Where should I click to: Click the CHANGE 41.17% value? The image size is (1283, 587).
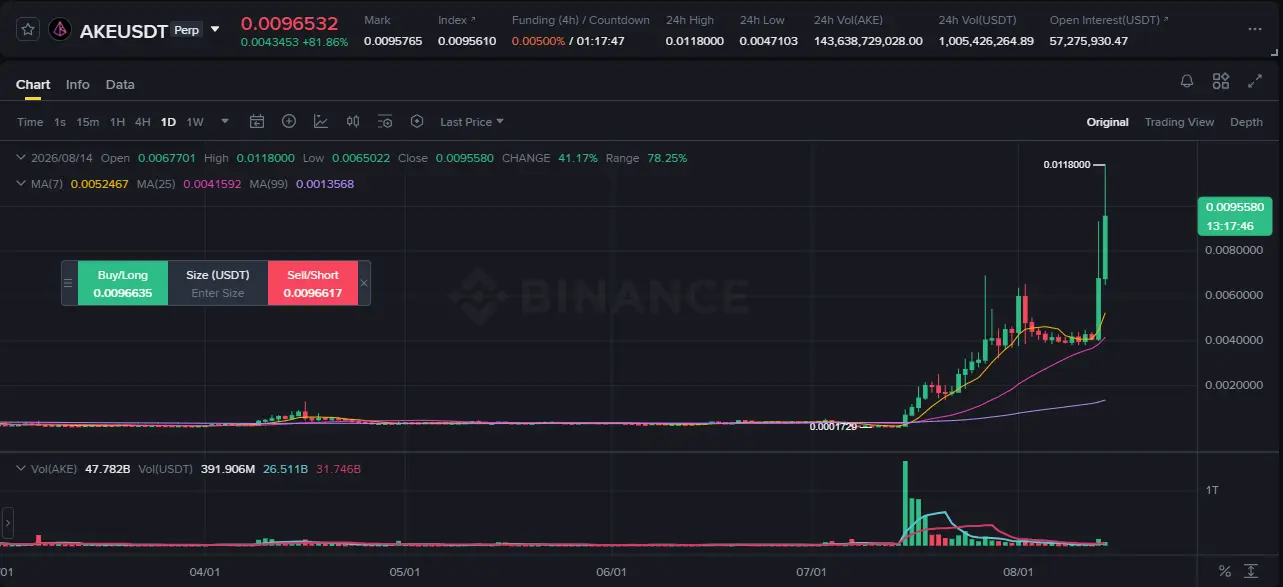(578, 158)
